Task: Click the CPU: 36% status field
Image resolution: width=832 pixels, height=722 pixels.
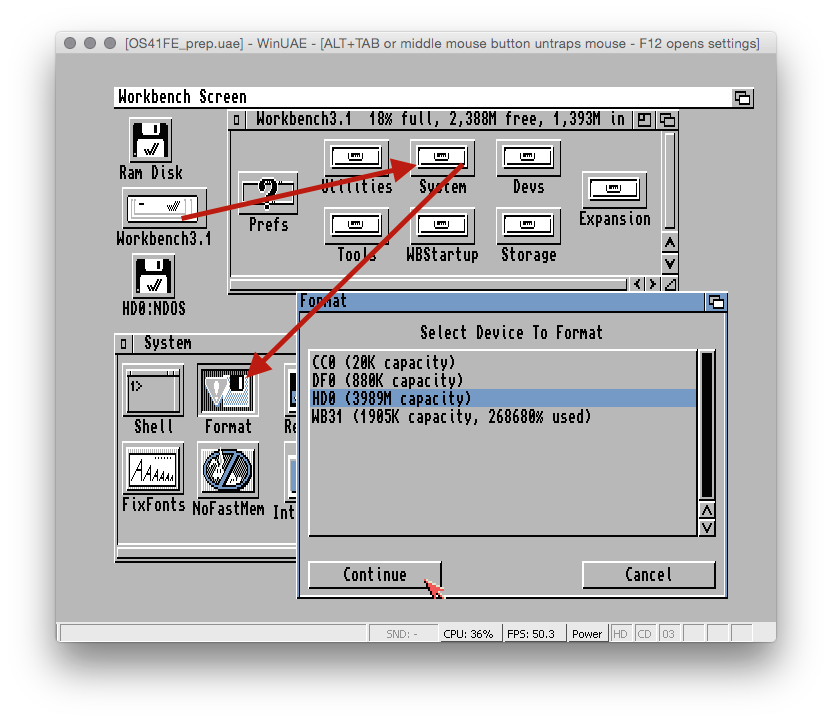Action: [469, 633]
